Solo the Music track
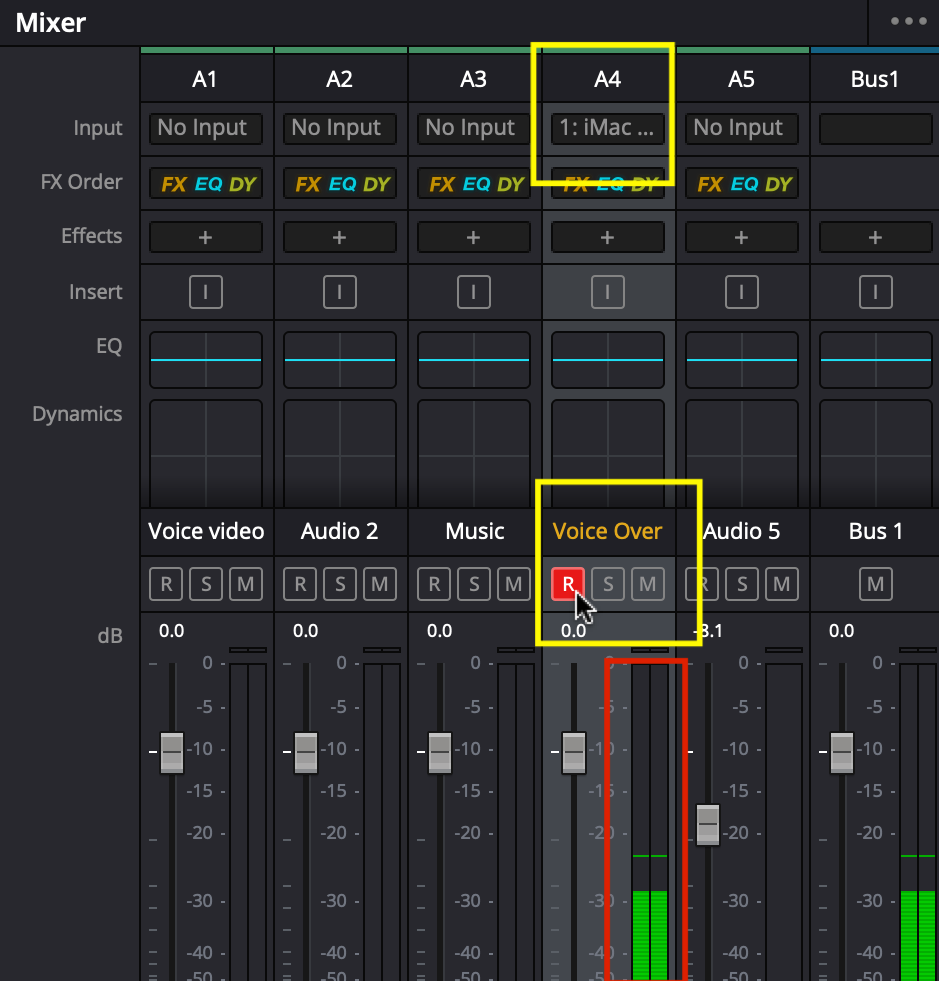939x981 pixels. [x=474, y=584]
